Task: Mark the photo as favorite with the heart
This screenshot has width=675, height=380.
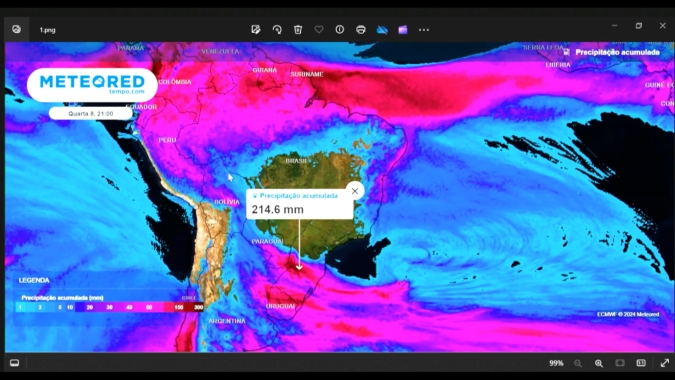Action: pos(319,29)
